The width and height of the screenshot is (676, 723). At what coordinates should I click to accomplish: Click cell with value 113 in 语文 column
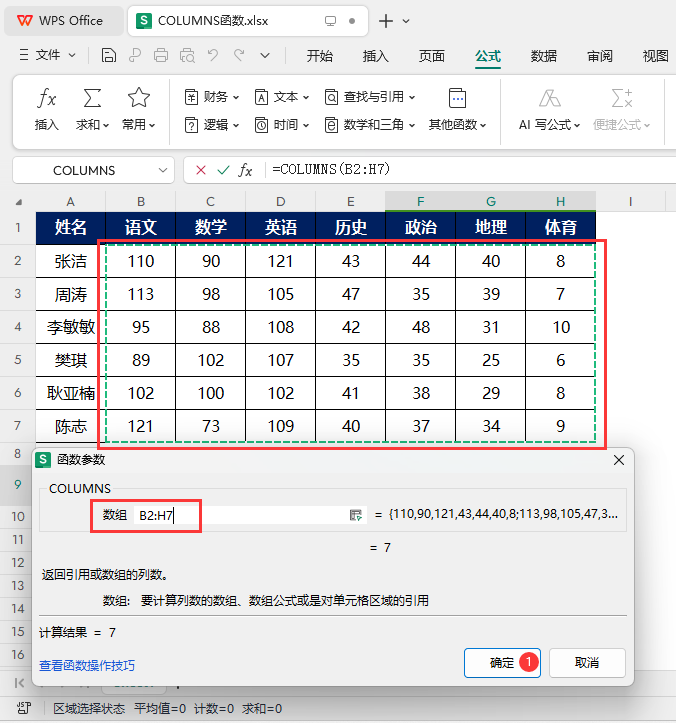141,294
